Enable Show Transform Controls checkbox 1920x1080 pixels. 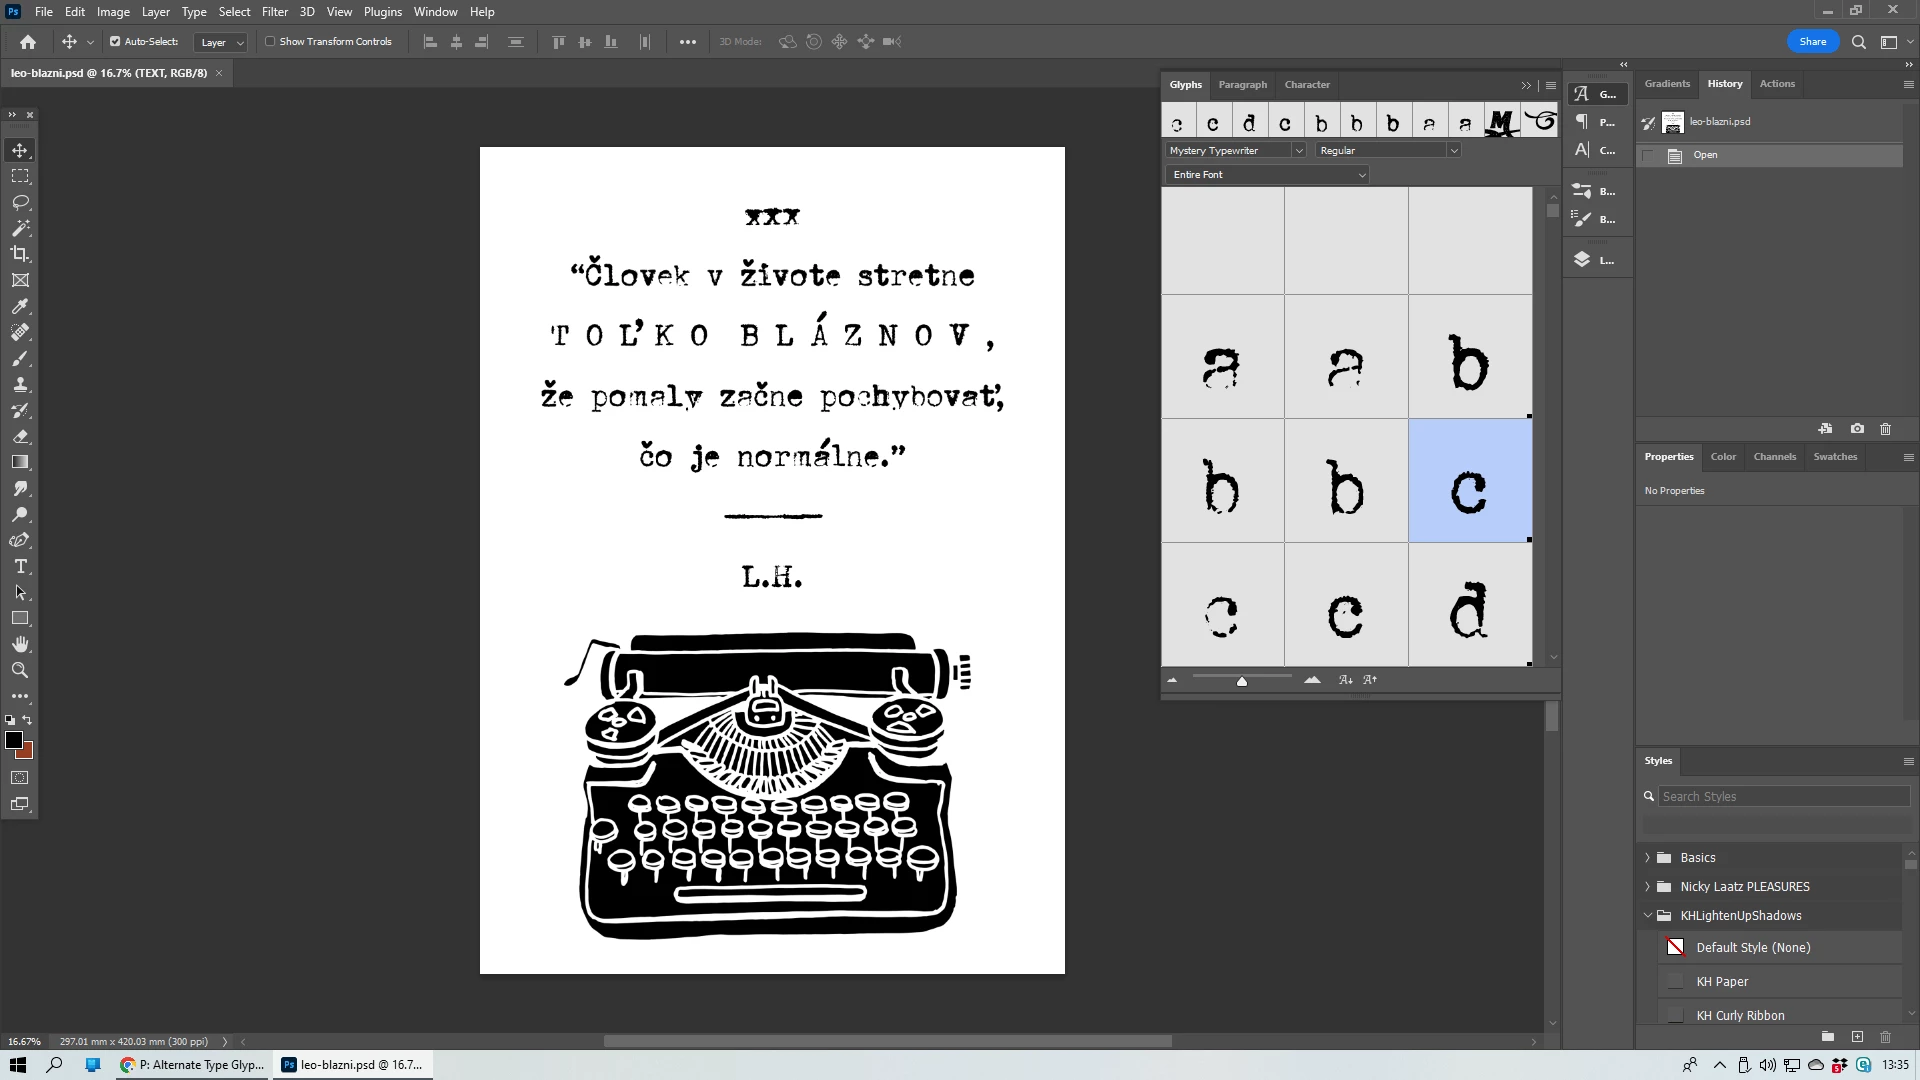(270, 42)
